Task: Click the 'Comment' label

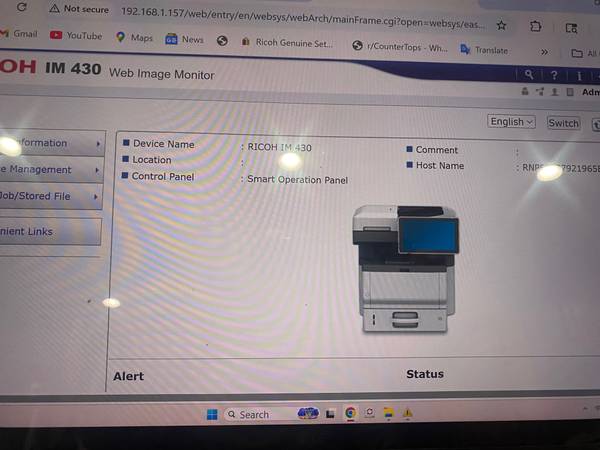Action: tap(437, 150)
